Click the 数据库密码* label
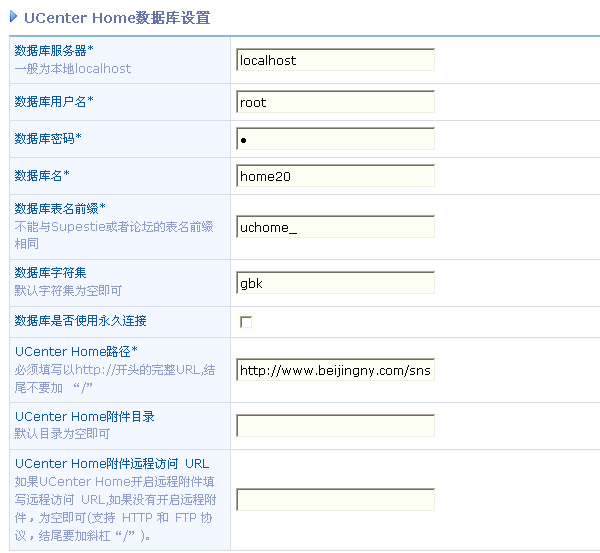 [48, 138]
